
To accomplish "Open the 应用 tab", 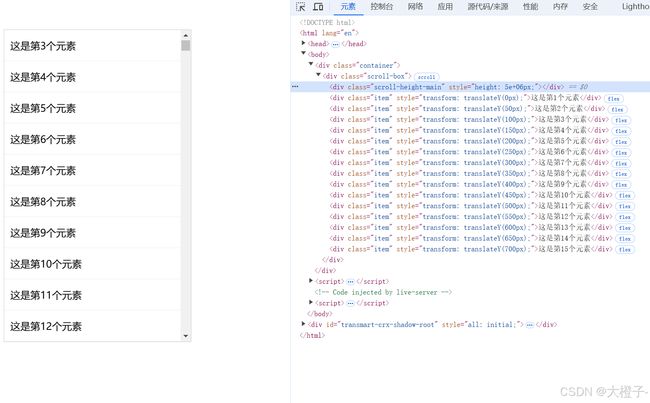I will click(x=445, y=7).
